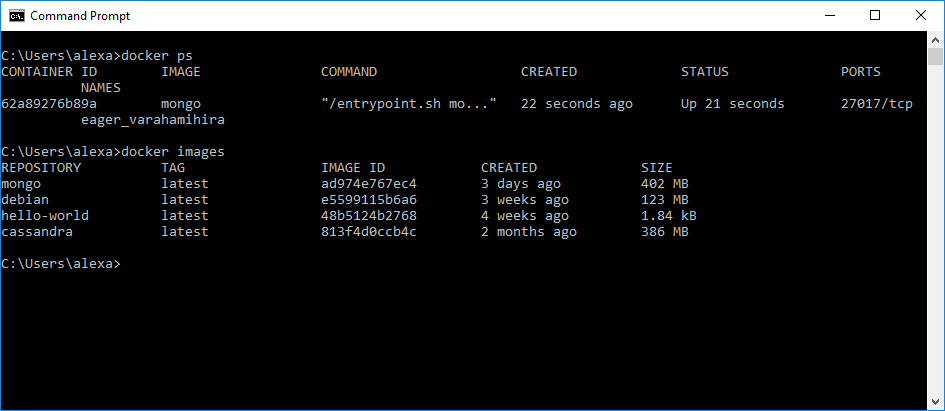Click the 'latest' tag of cassandra
Screen dimensions: 945x411
[185, 231]
